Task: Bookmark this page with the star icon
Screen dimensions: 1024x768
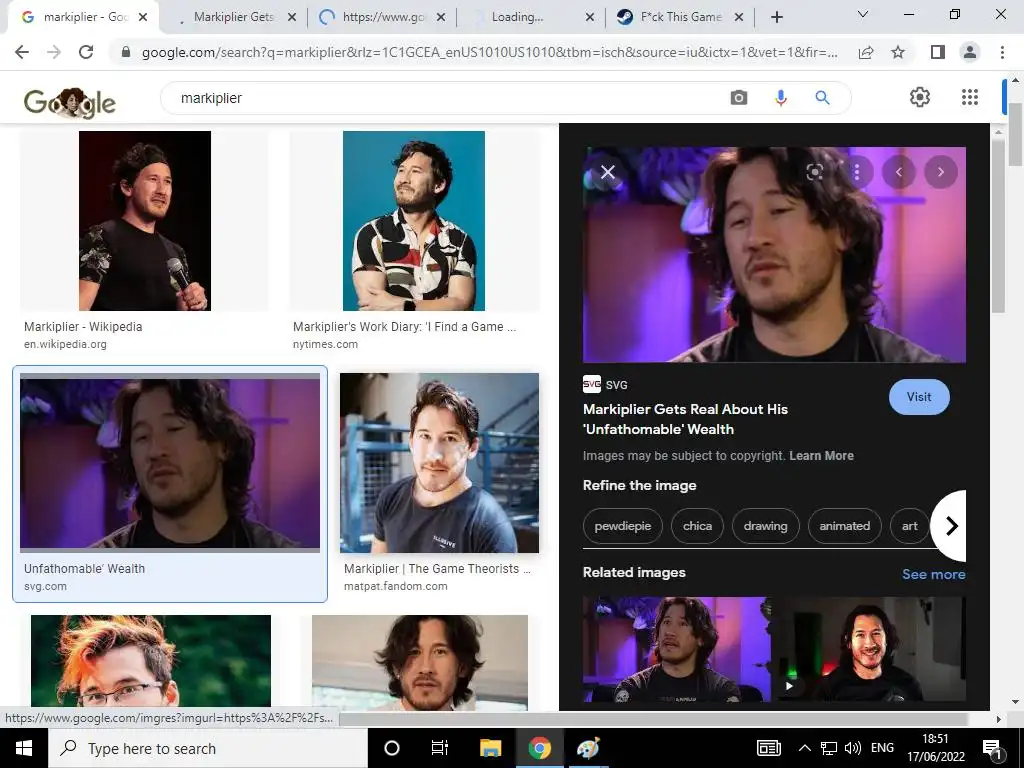Action: click(x=898, y=52)
